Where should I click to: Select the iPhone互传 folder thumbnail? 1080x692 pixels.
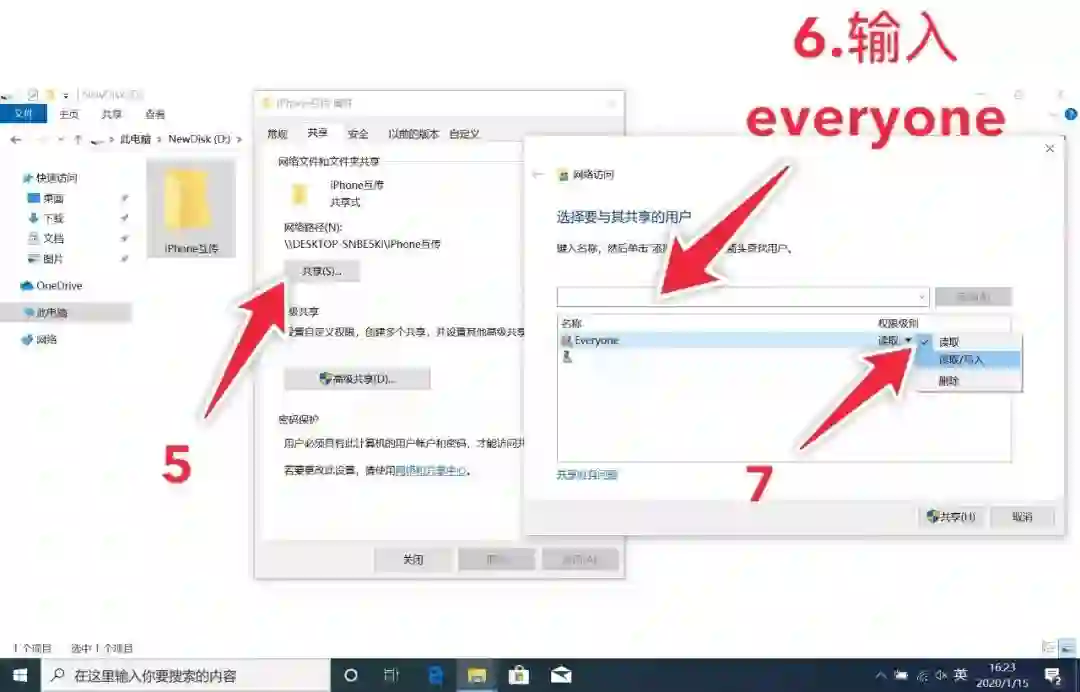point(191,208)
